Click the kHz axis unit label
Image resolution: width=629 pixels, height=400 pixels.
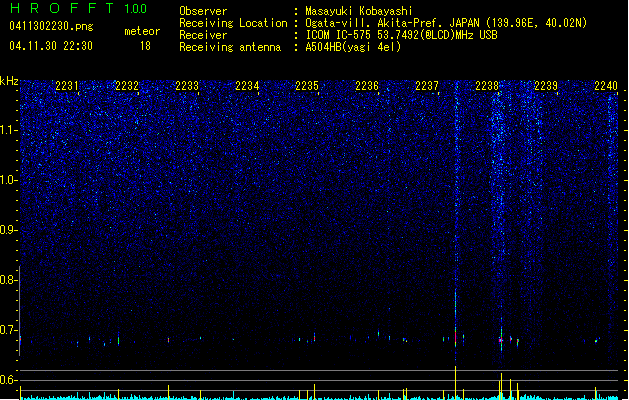[9, 81]
